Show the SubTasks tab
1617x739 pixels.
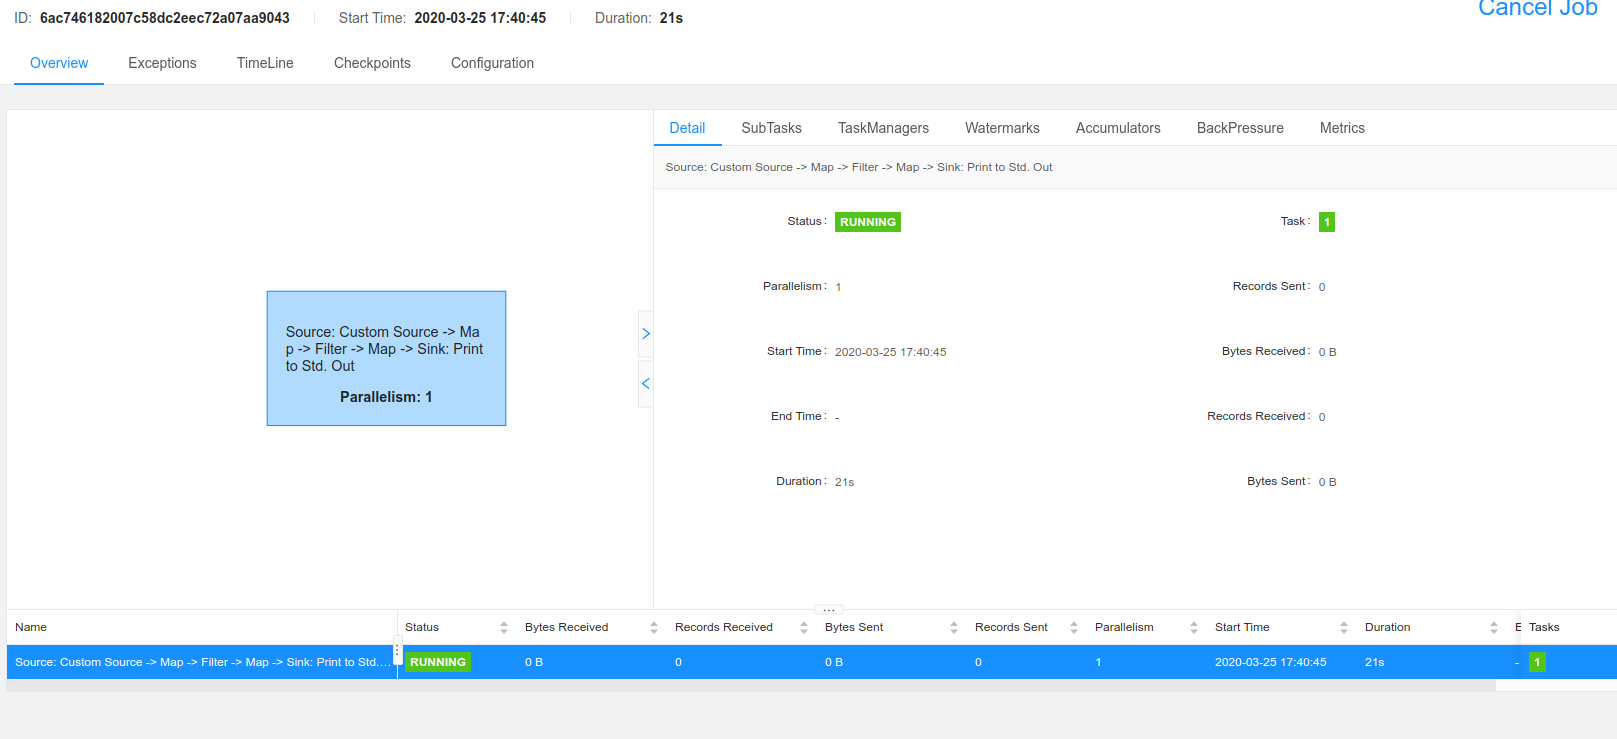[x=771, y=128]
